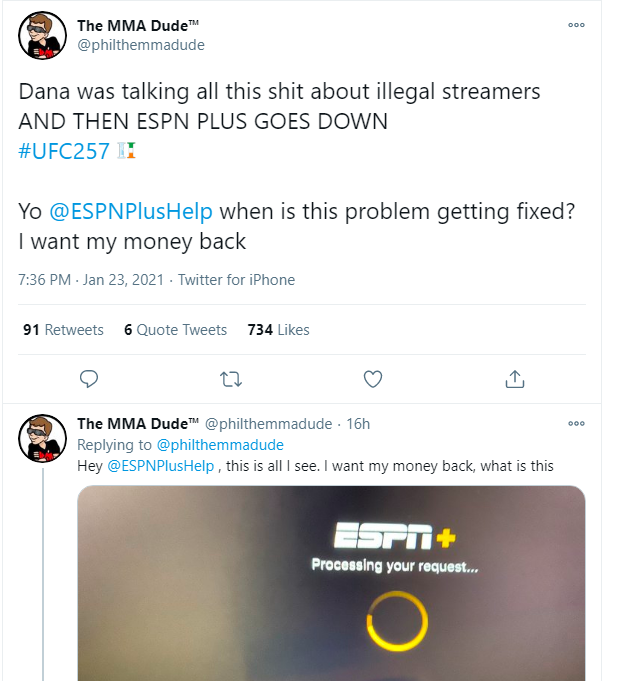Click the reply tweet's profile avatar
618x681 pixels.
click(x=43, y=437)
